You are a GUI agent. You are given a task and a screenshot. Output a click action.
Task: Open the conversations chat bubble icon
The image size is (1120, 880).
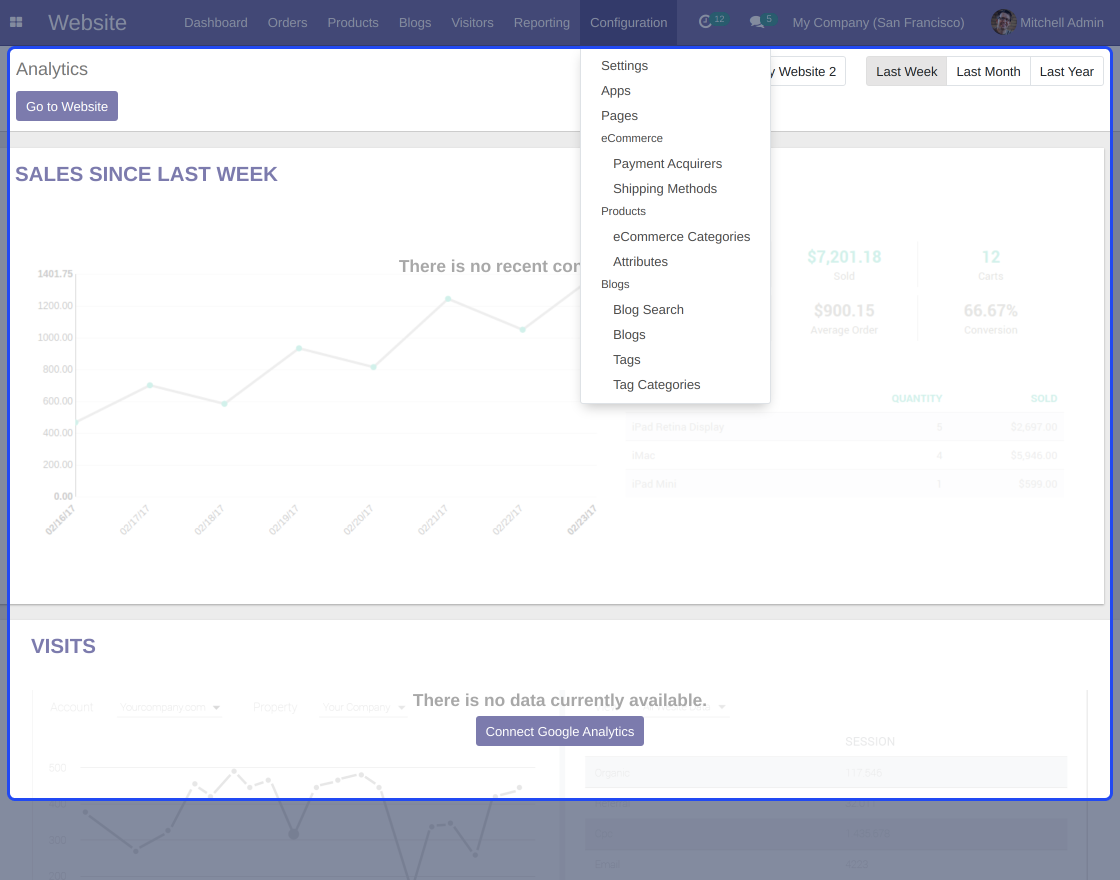coord(756,22)
